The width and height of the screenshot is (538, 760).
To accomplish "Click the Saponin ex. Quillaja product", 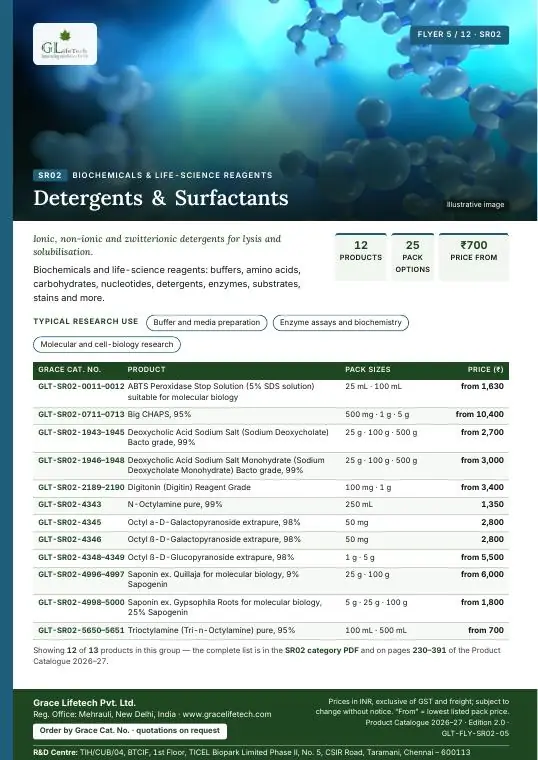I will point(213,579).
